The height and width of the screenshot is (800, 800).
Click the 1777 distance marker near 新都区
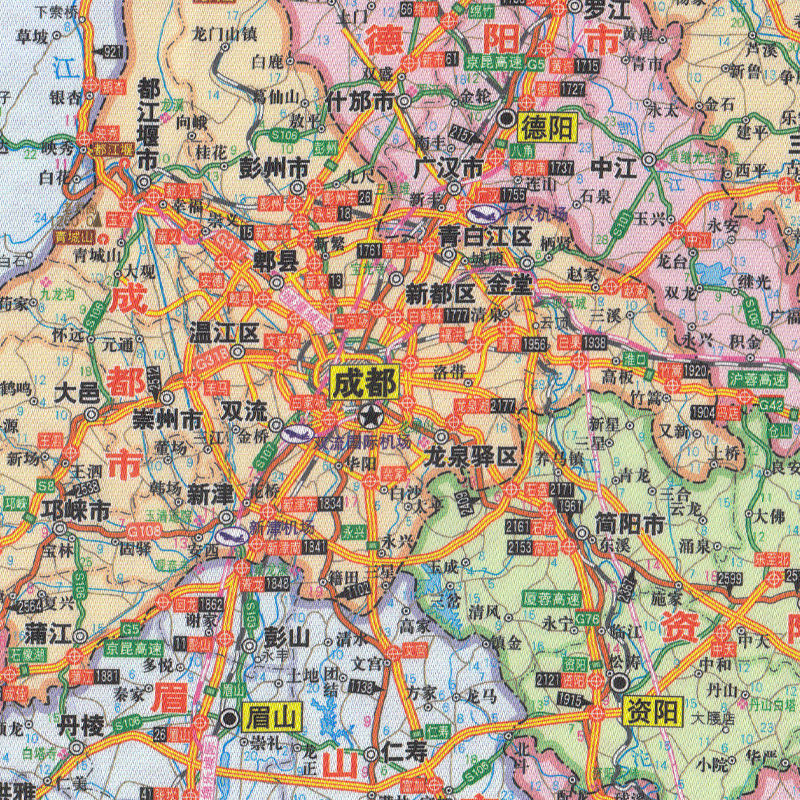(x=456, y=316)
